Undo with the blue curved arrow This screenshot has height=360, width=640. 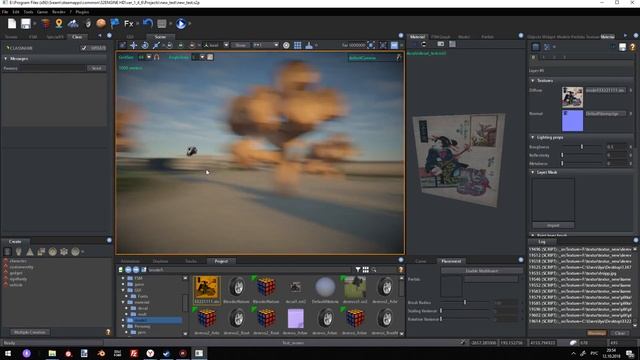point(148,24)
